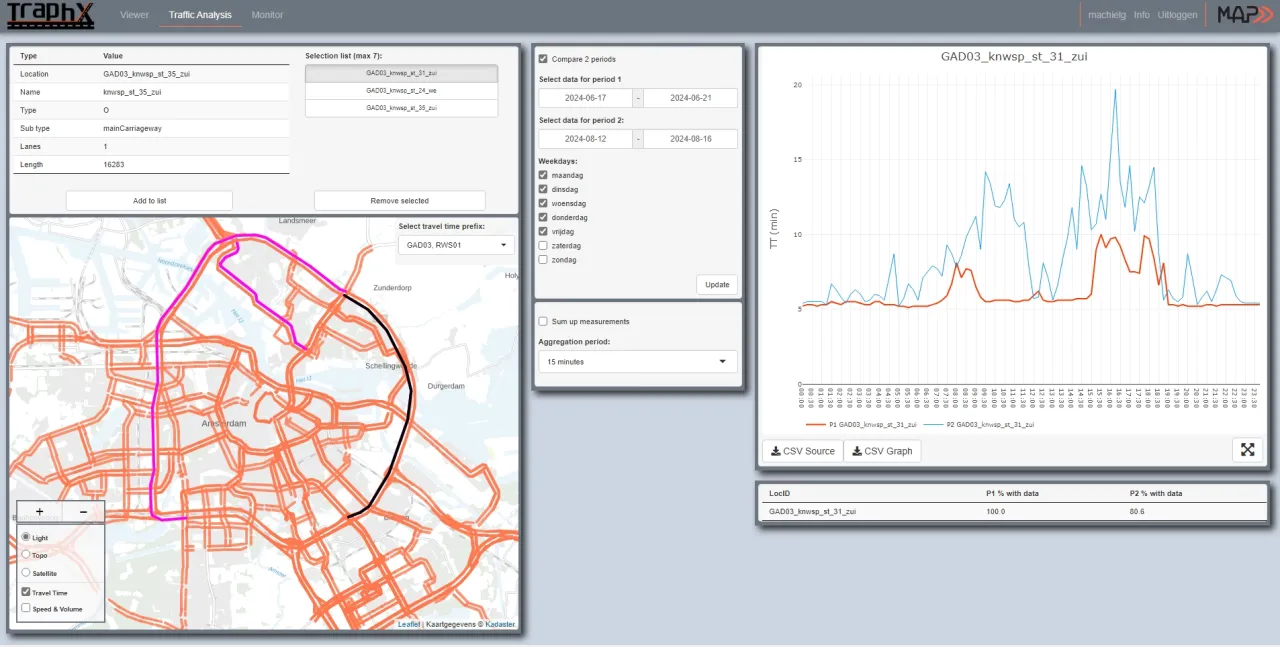Open the Monitor tab

coord(267,15)
